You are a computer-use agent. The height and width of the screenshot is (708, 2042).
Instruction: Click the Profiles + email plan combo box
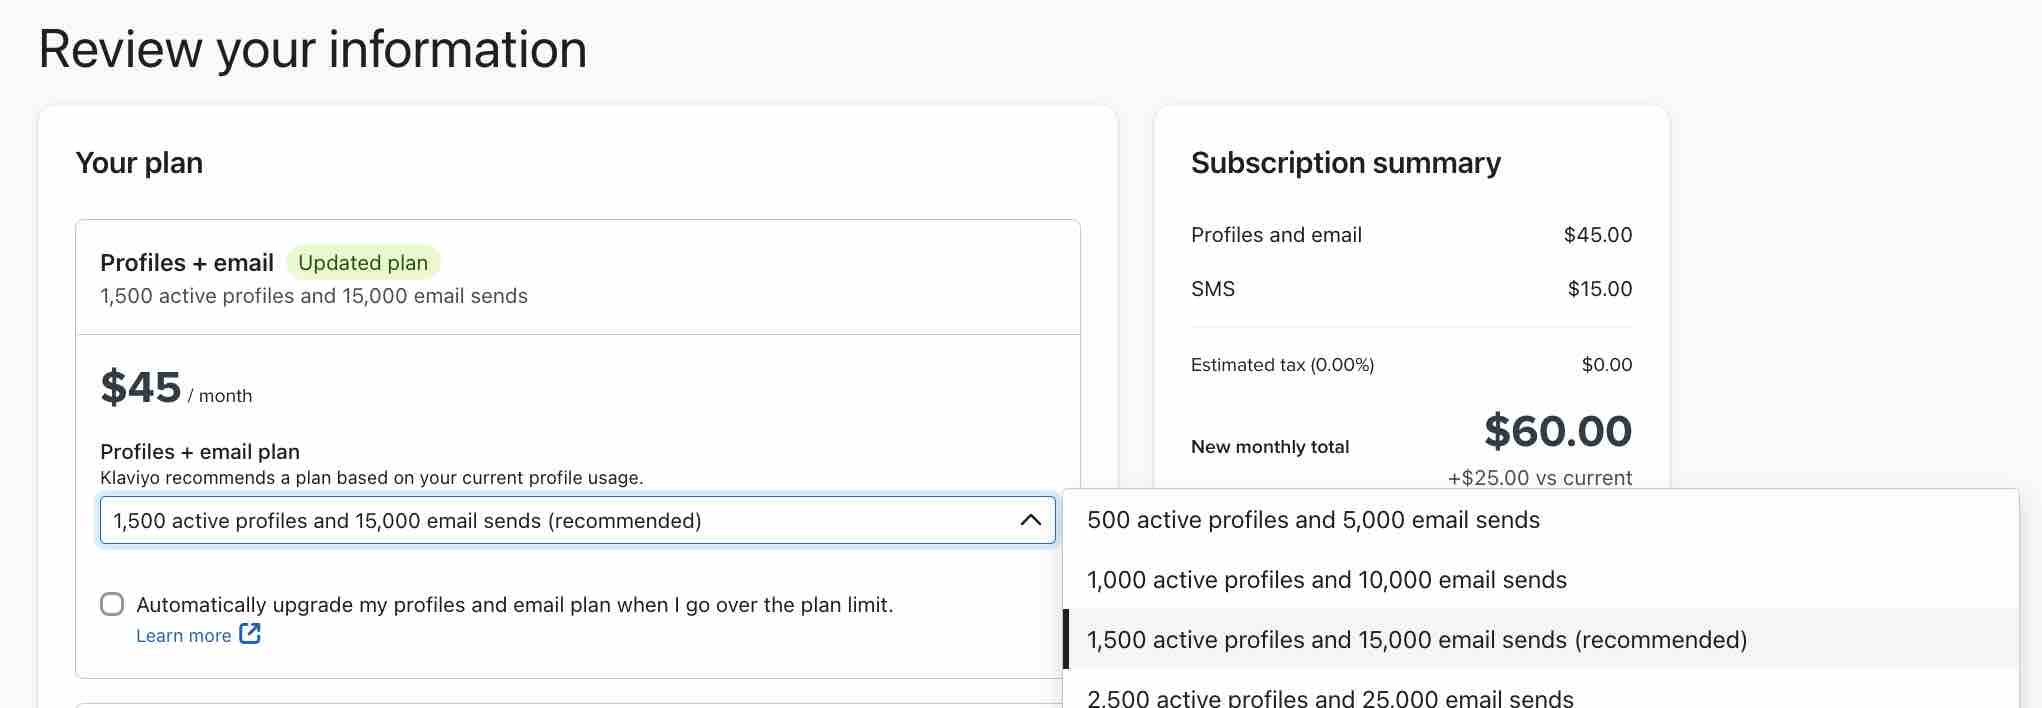click(560, 520)
